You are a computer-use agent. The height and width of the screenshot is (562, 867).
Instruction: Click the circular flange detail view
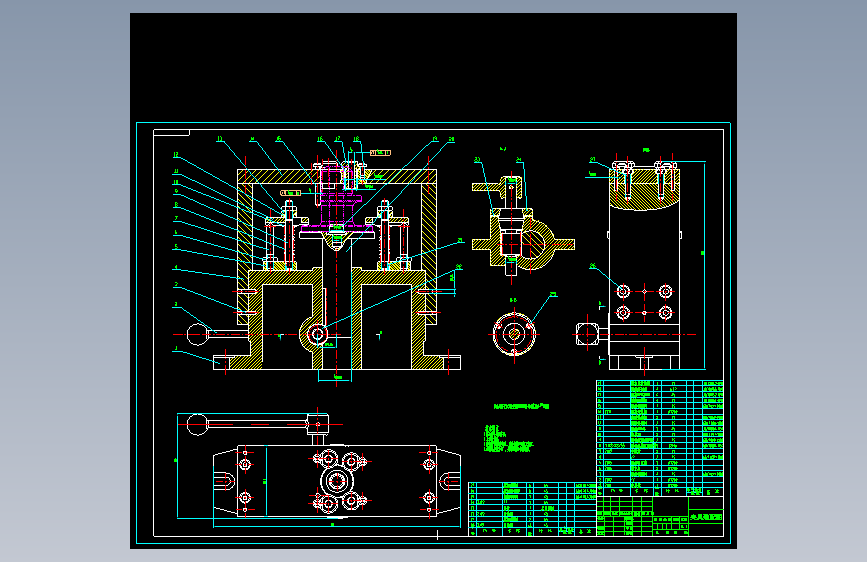click(514, 334)
